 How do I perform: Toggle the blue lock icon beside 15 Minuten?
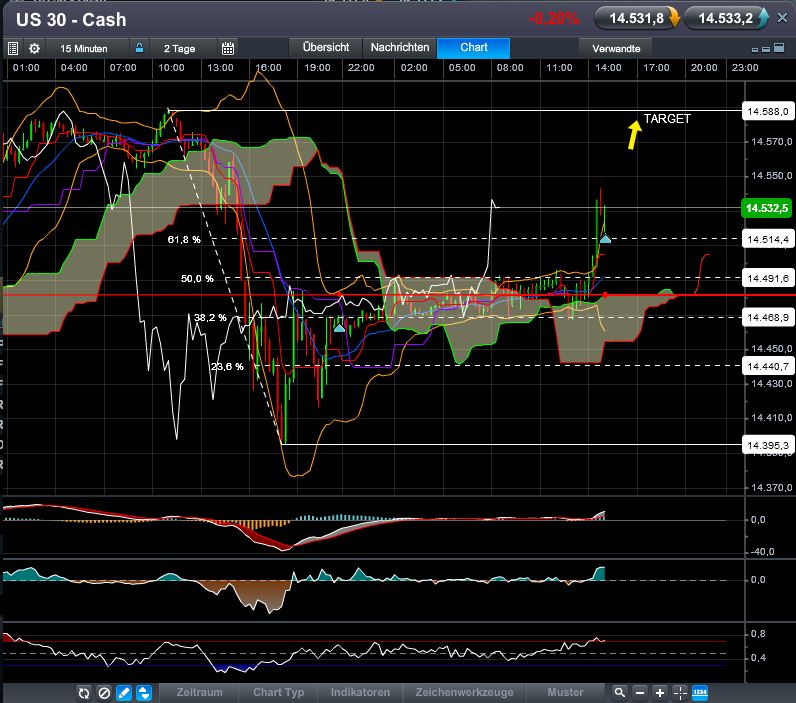point(139,48)
